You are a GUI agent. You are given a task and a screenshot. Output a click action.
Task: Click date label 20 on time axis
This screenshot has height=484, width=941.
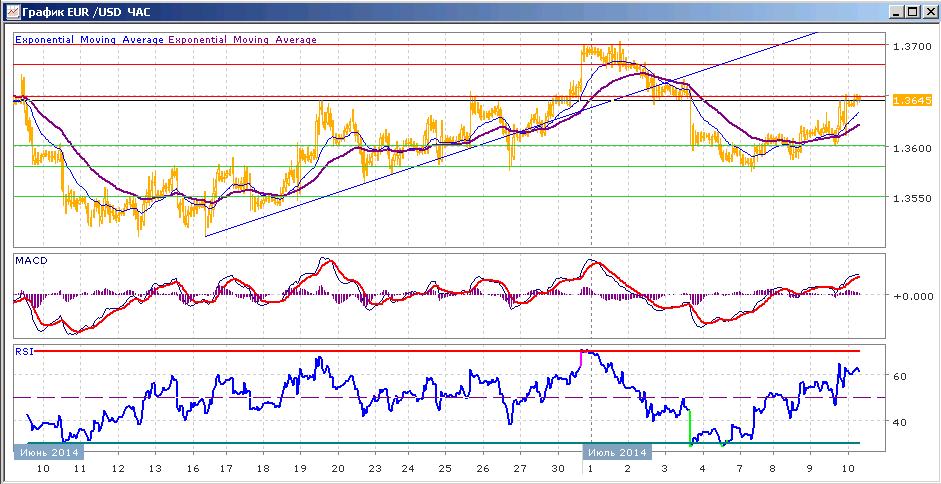(338, 468)
